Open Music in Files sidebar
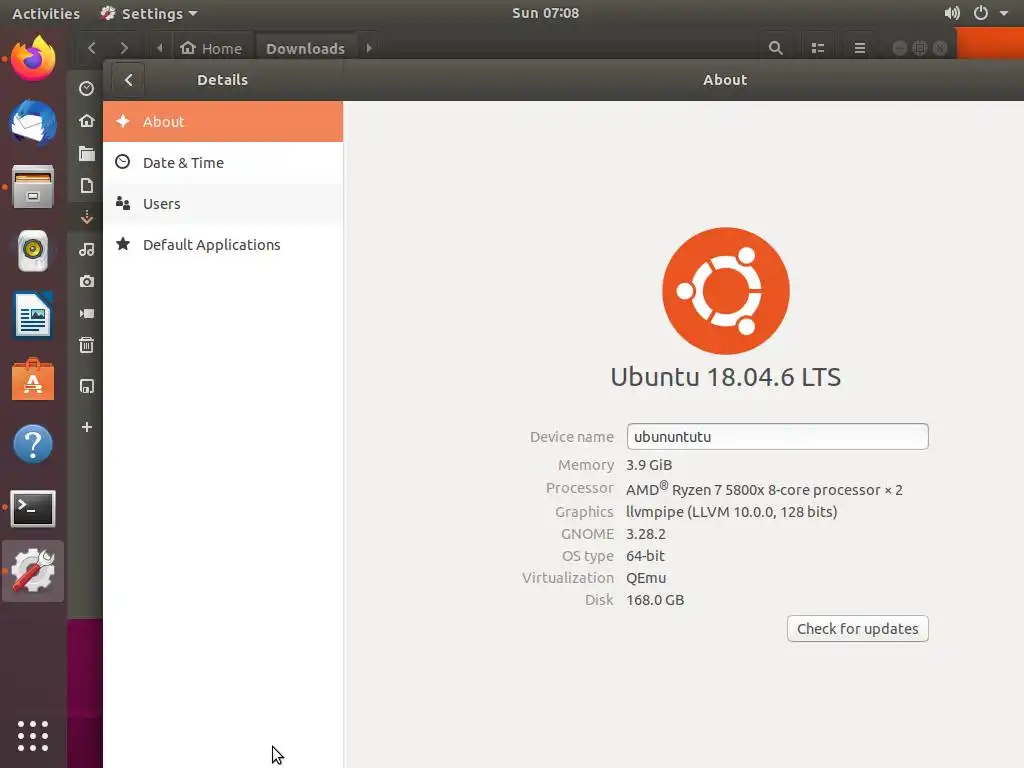The image size is (1024, 768). pyautogui.click(x=86, y=249)
